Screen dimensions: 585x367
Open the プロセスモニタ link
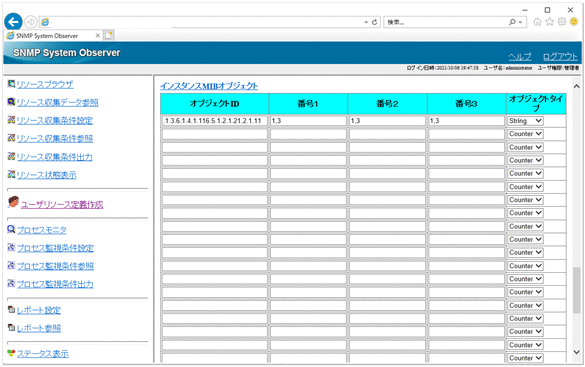pyautogui.click(x=42, y=230)
